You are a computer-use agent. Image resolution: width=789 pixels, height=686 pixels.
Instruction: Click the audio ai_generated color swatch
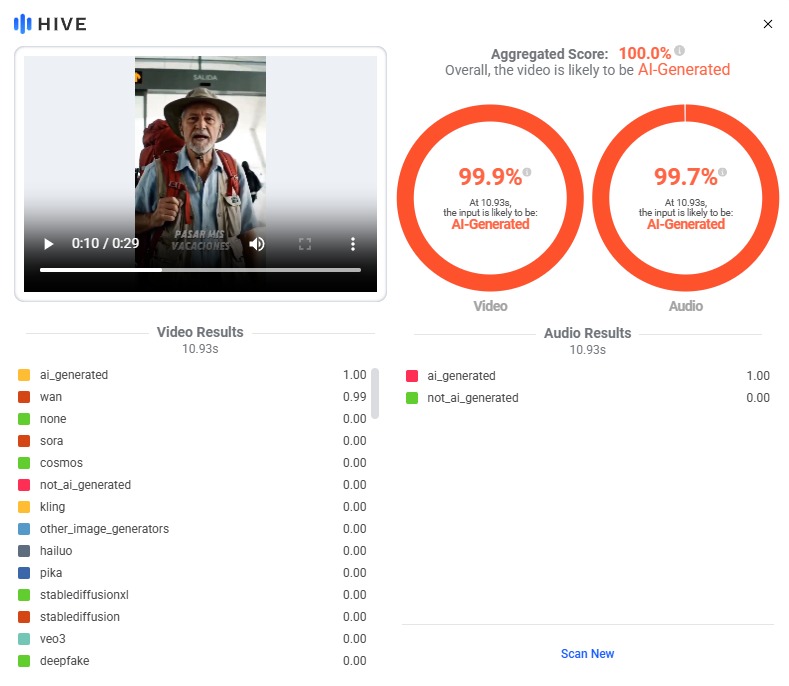pos(412,376)
